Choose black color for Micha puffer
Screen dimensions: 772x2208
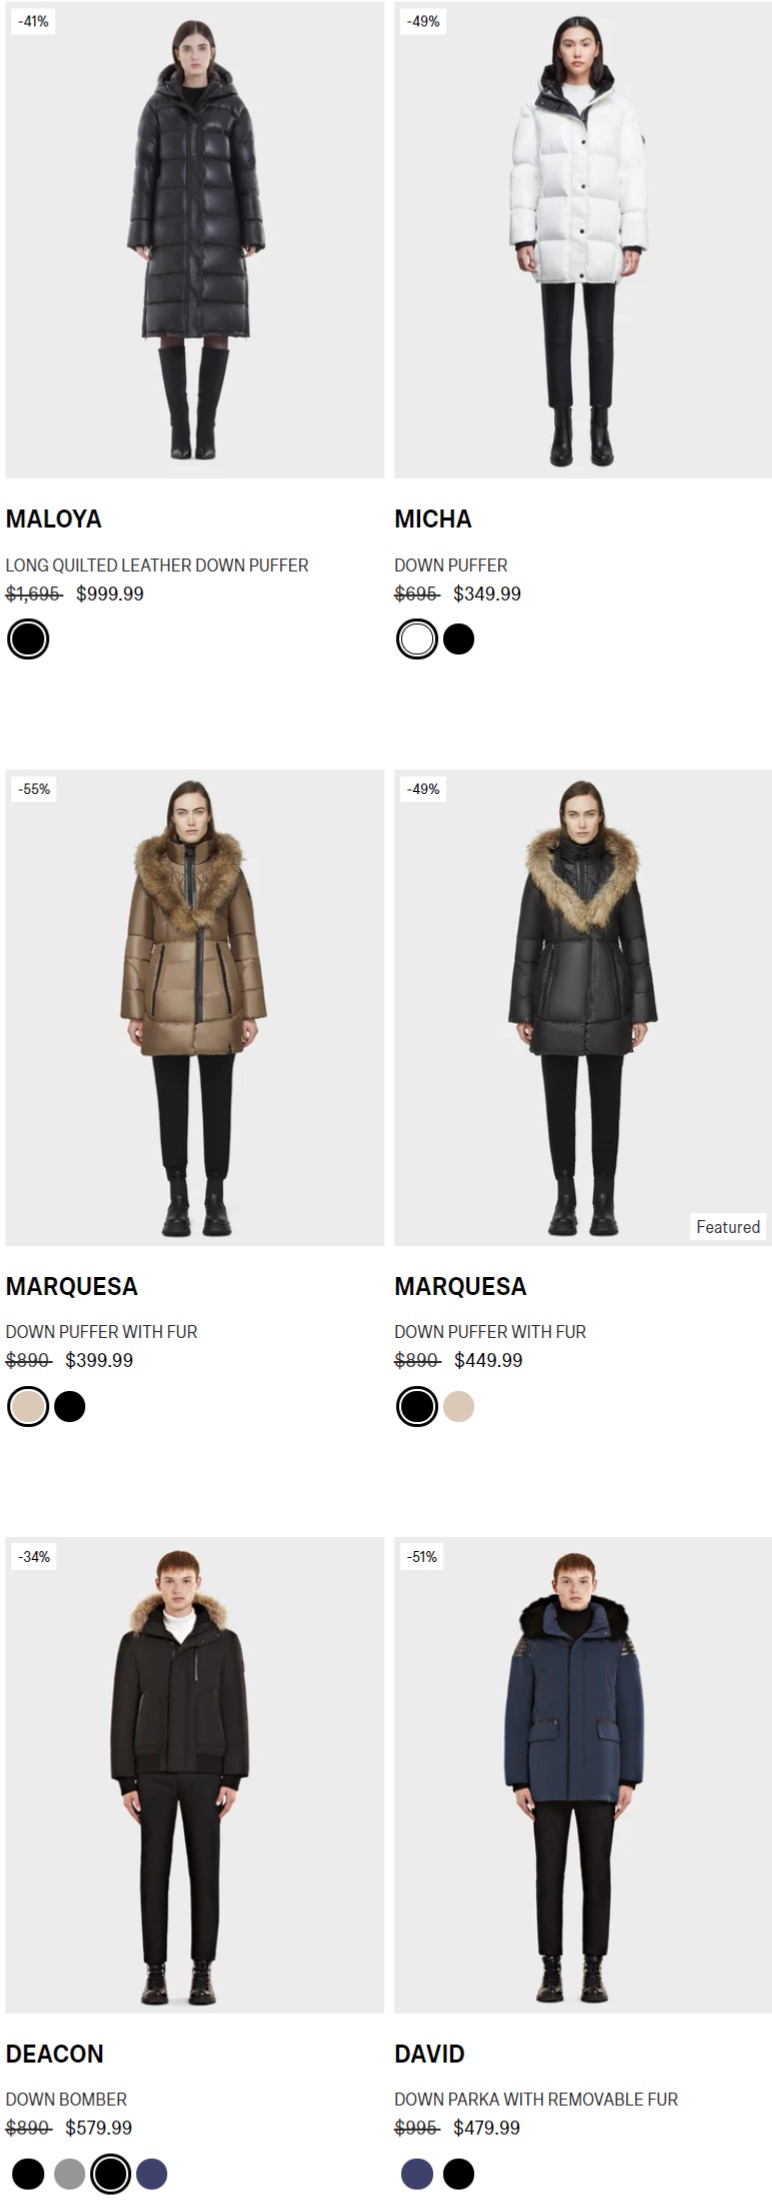[459, 639]
